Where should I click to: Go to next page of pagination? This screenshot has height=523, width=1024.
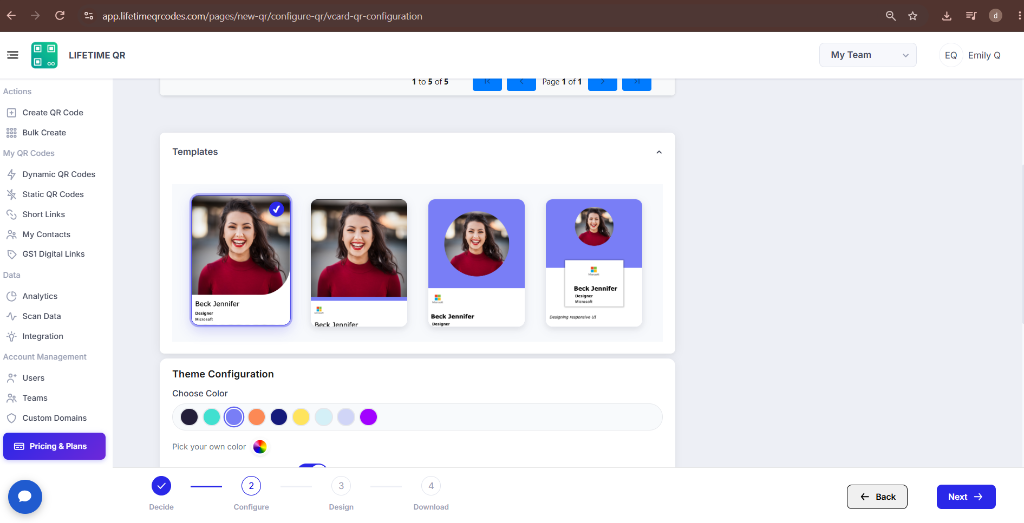pos(603,84)
